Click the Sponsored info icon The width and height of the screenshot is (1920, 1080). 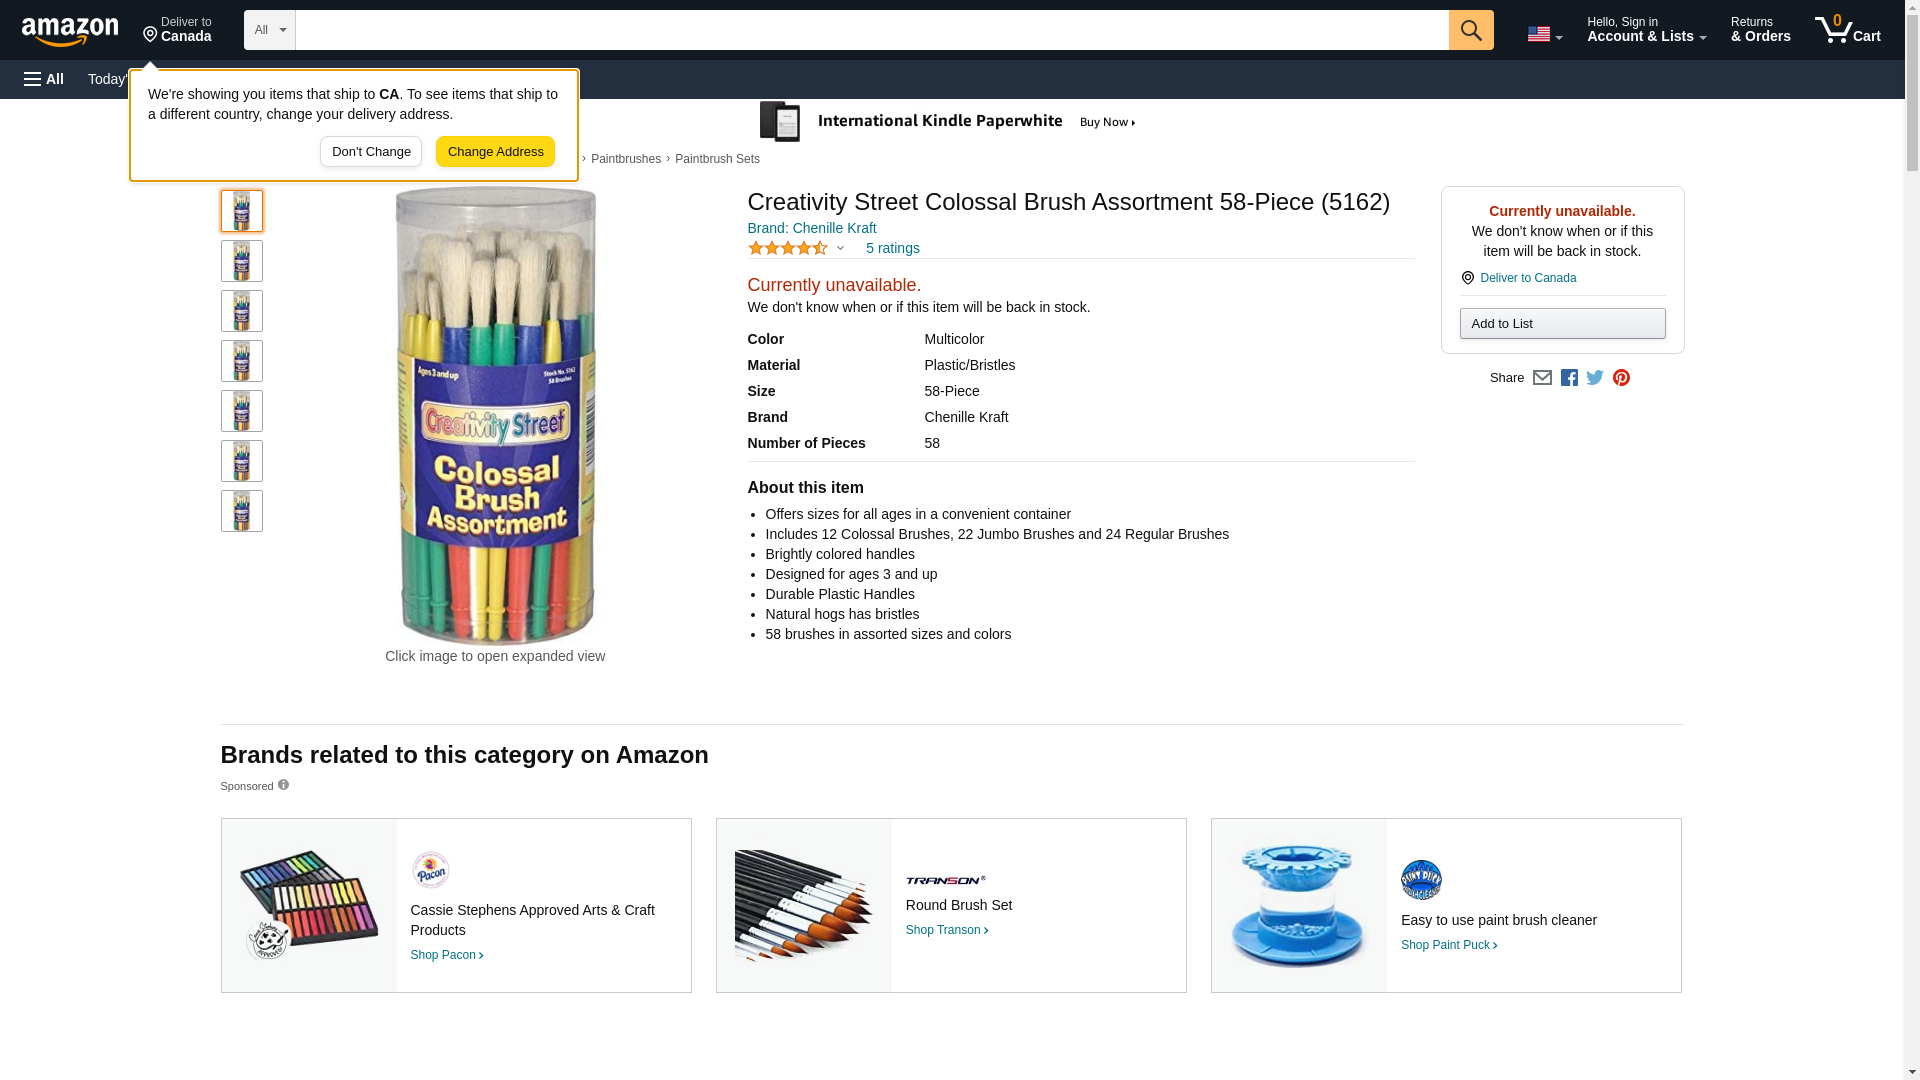283,785
